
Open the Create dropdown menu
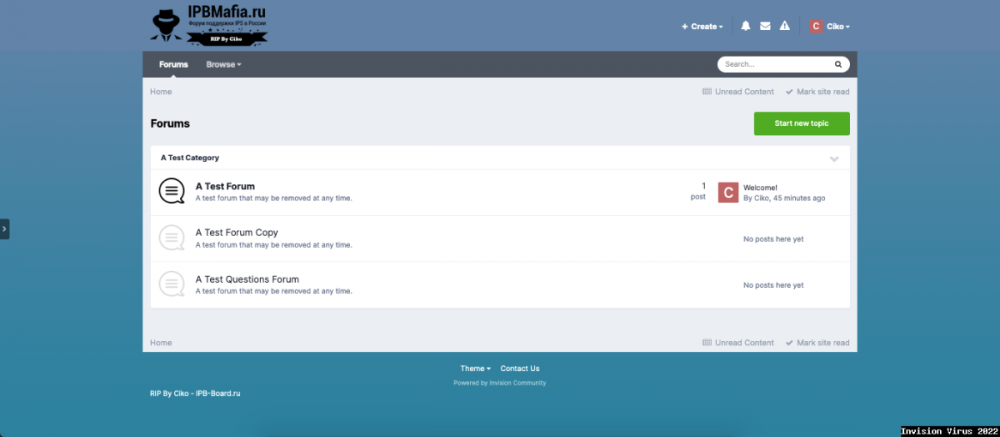click(702, 27)
